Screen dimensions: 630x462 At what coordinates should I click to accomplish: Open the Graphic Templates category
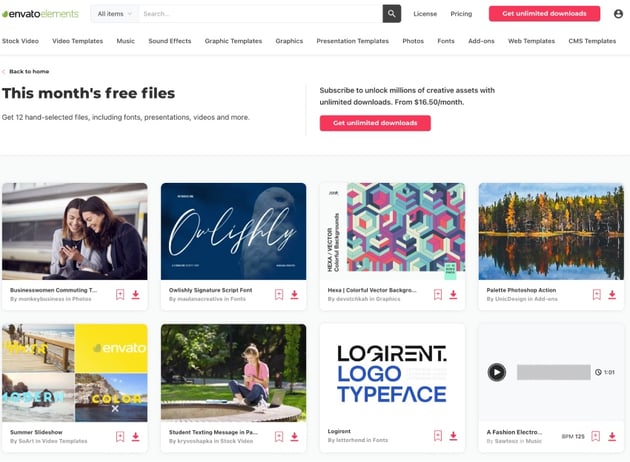(233, 41)
